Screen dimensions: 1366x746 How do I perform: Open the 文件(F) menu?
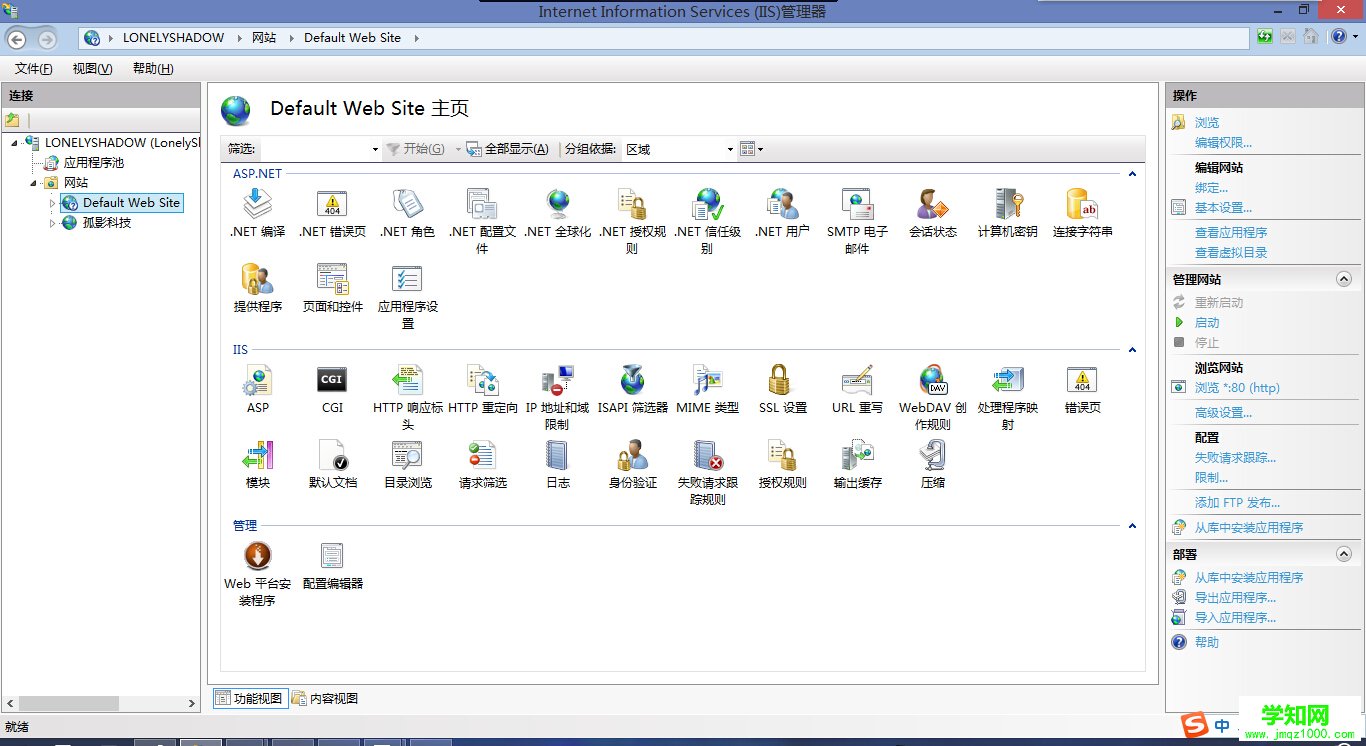click(x=34, y=69)
